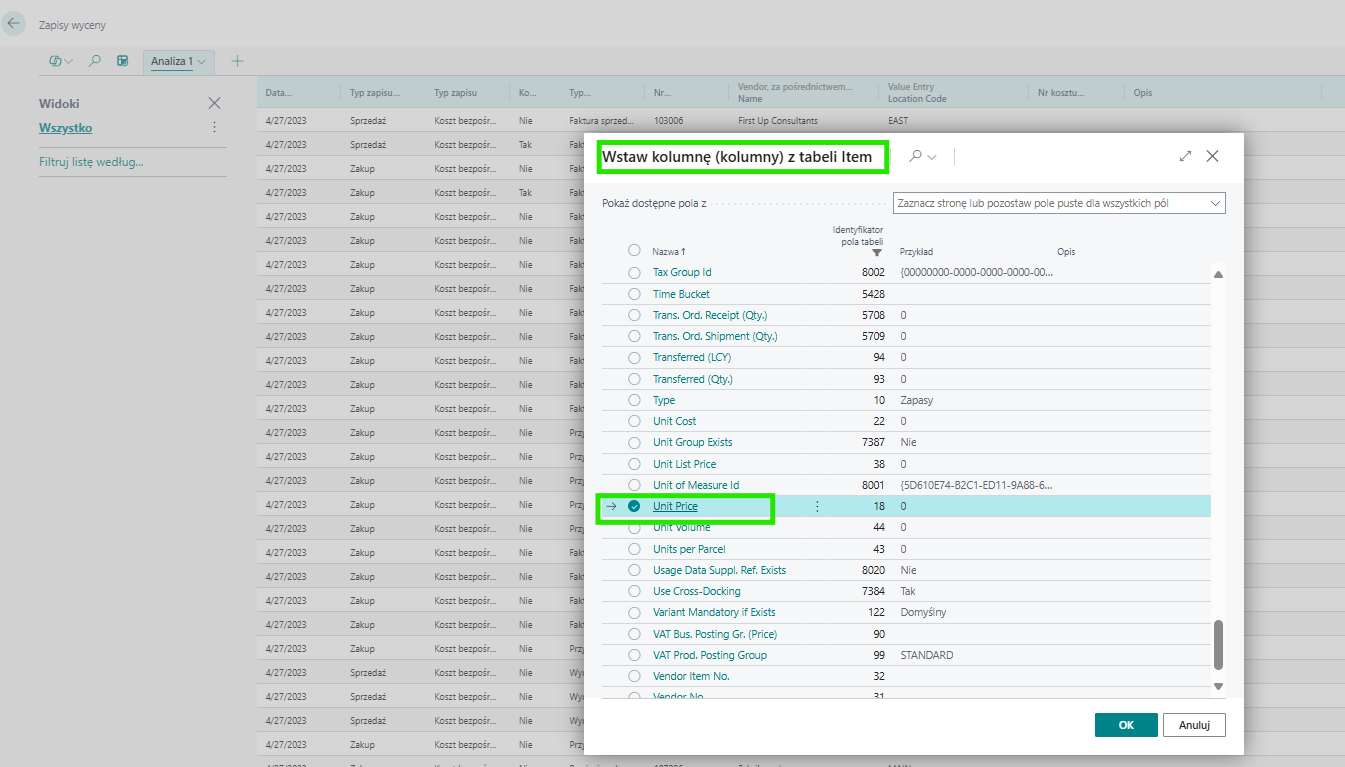Click the Variant Mandatory if Exists field

coord(714,612)
